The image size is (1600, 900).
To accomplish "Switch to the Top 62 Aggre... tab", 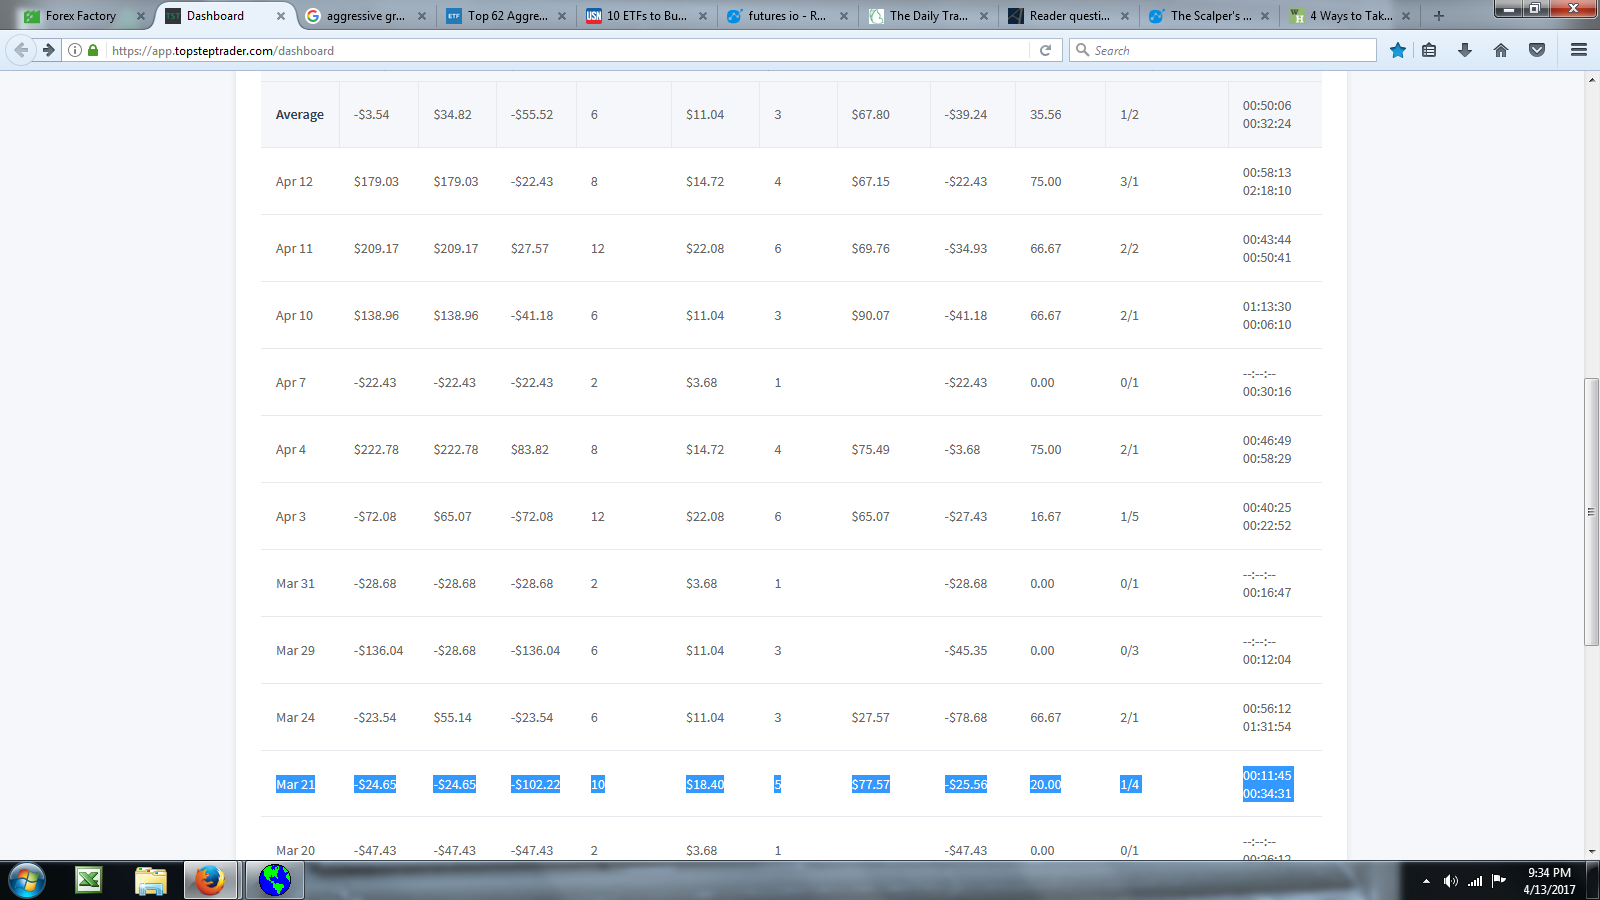I will (x=507, y=16).
